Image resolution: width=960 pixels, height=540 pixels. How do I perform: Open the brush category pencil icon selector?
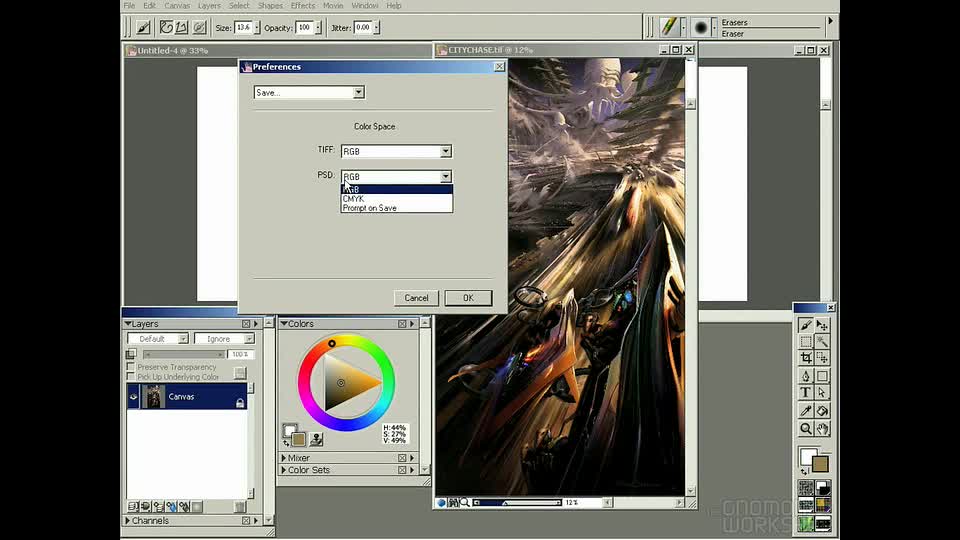(669, 27)
